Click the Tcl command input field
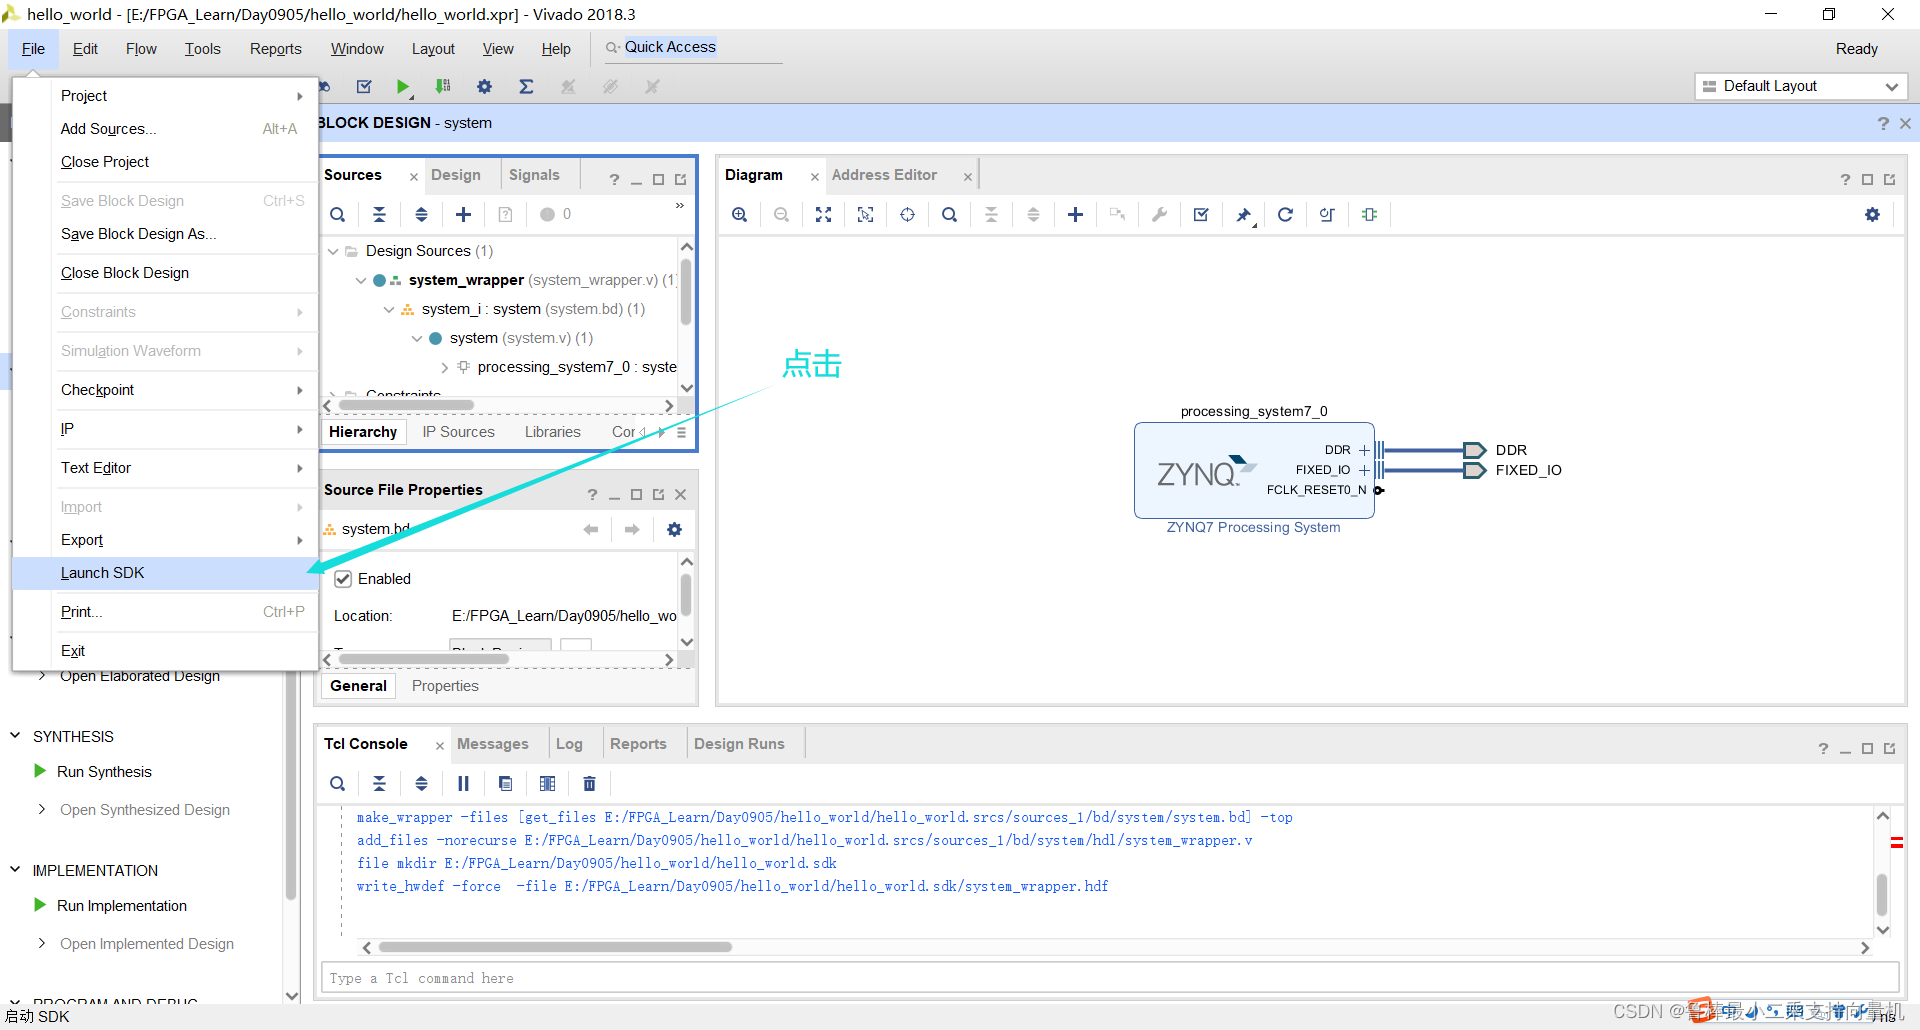The image size is (1920, 1030). click(1110, 978)
